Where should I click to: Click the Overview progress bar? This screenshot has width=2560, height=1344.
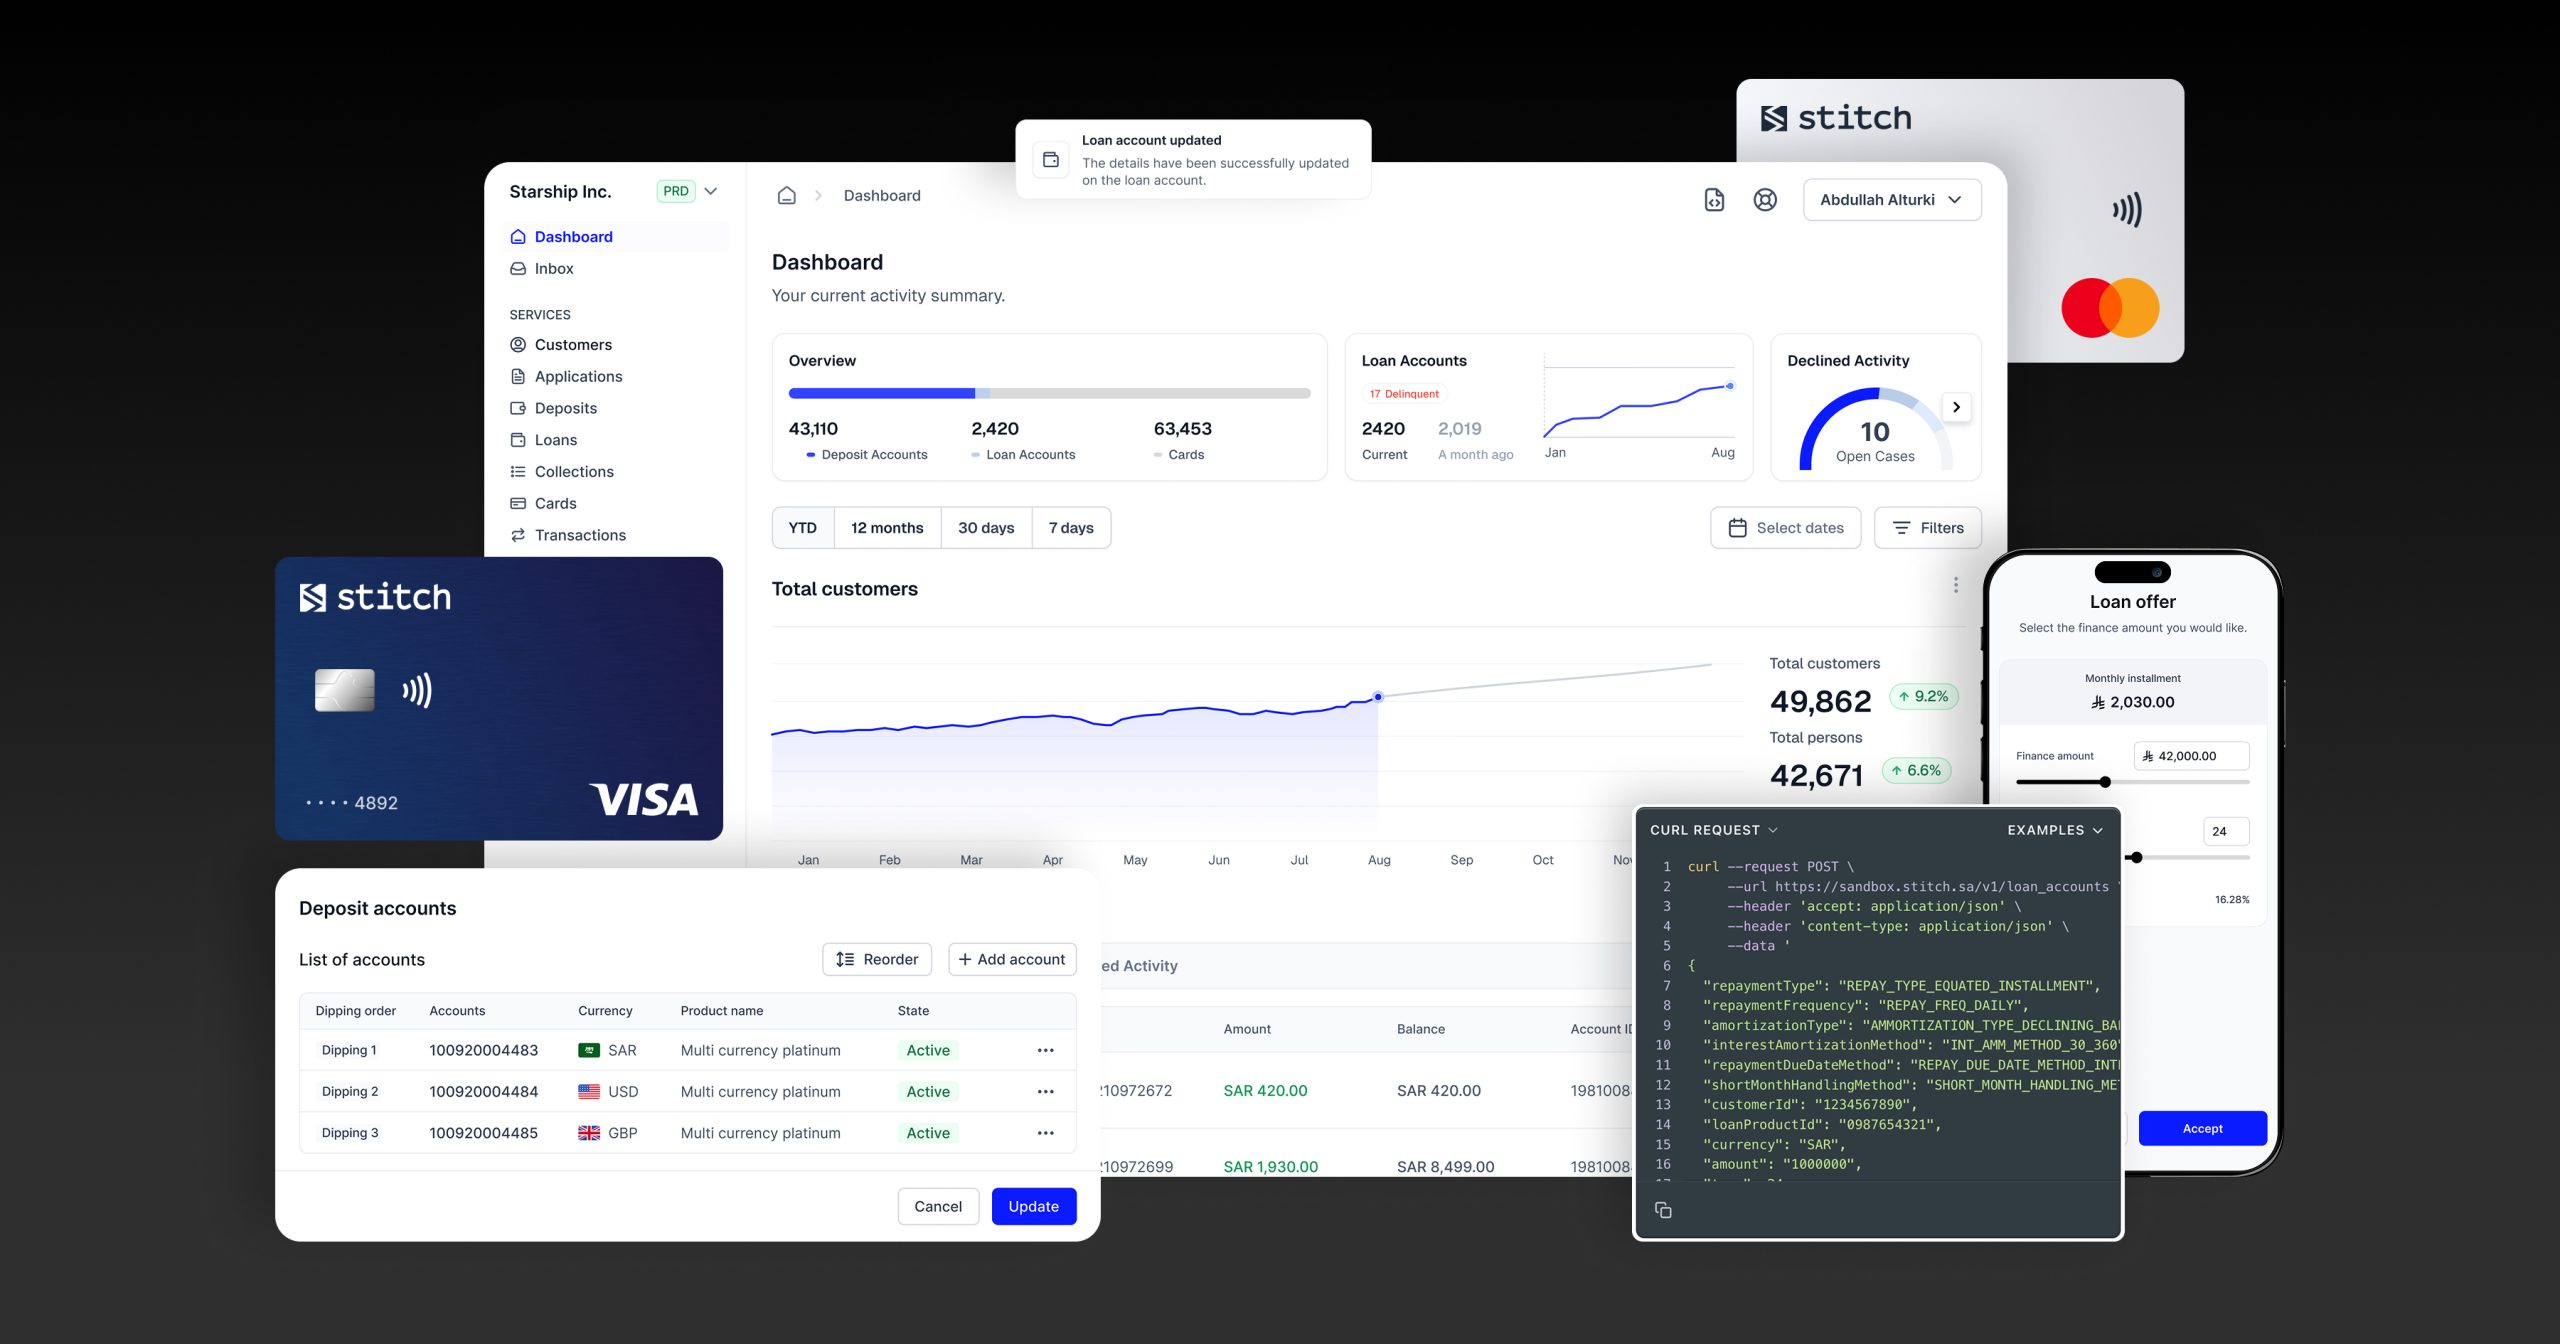pyautogui.click(x=1049, y=394)
